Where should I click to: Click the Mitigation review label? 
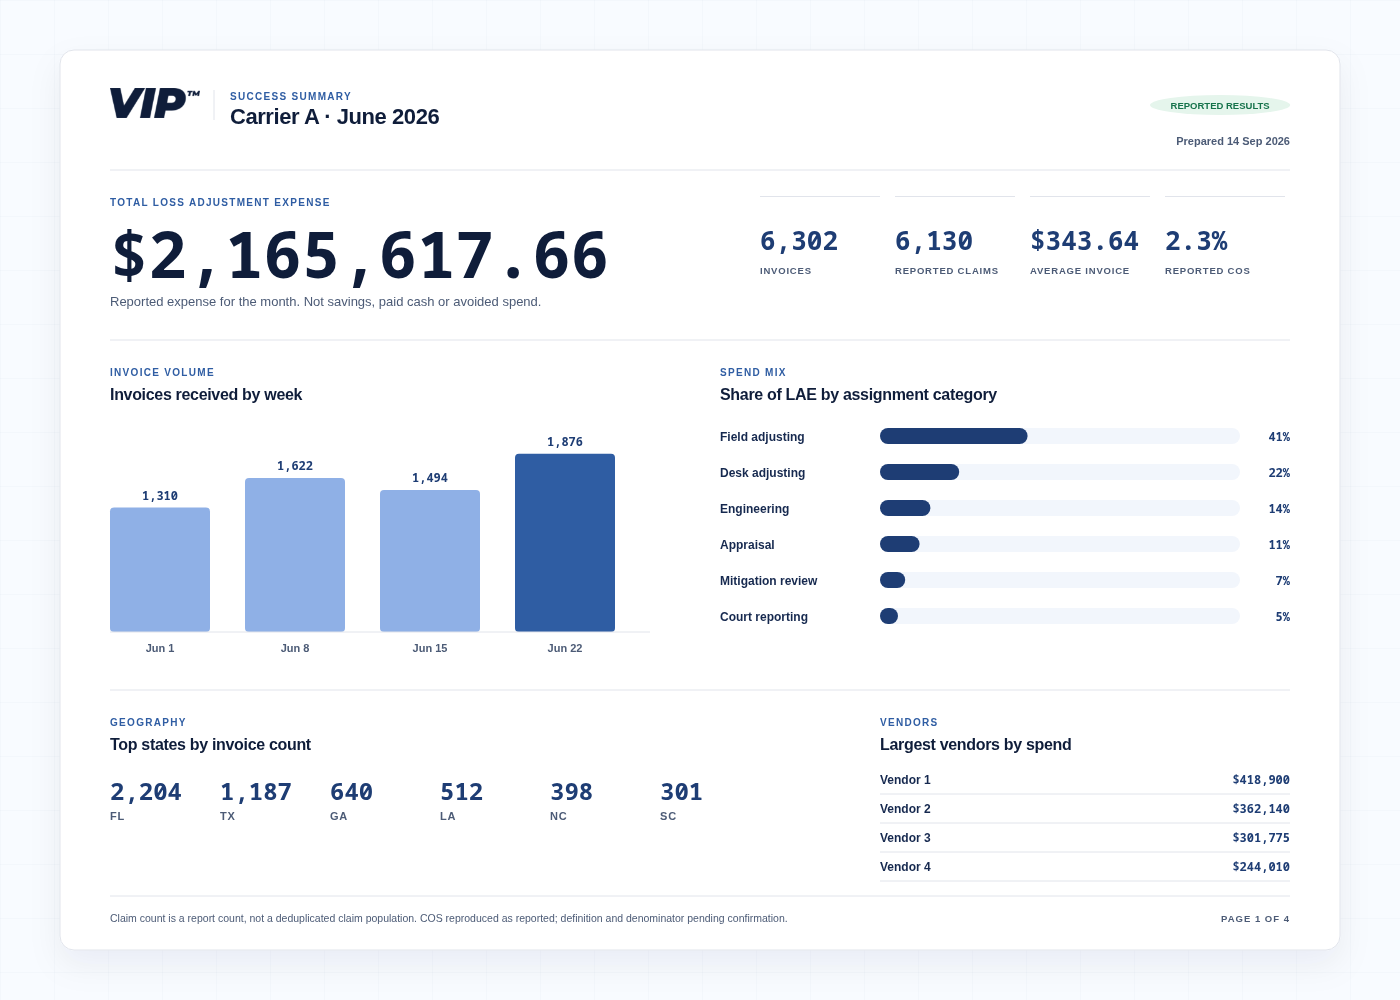[768, 581]
